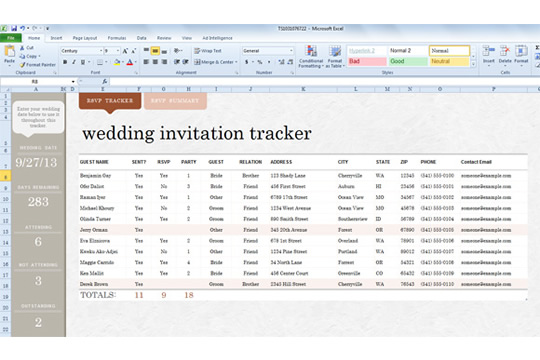Toggle bold formatting
This screenshot has width=540, height=360.
[65, 62]
